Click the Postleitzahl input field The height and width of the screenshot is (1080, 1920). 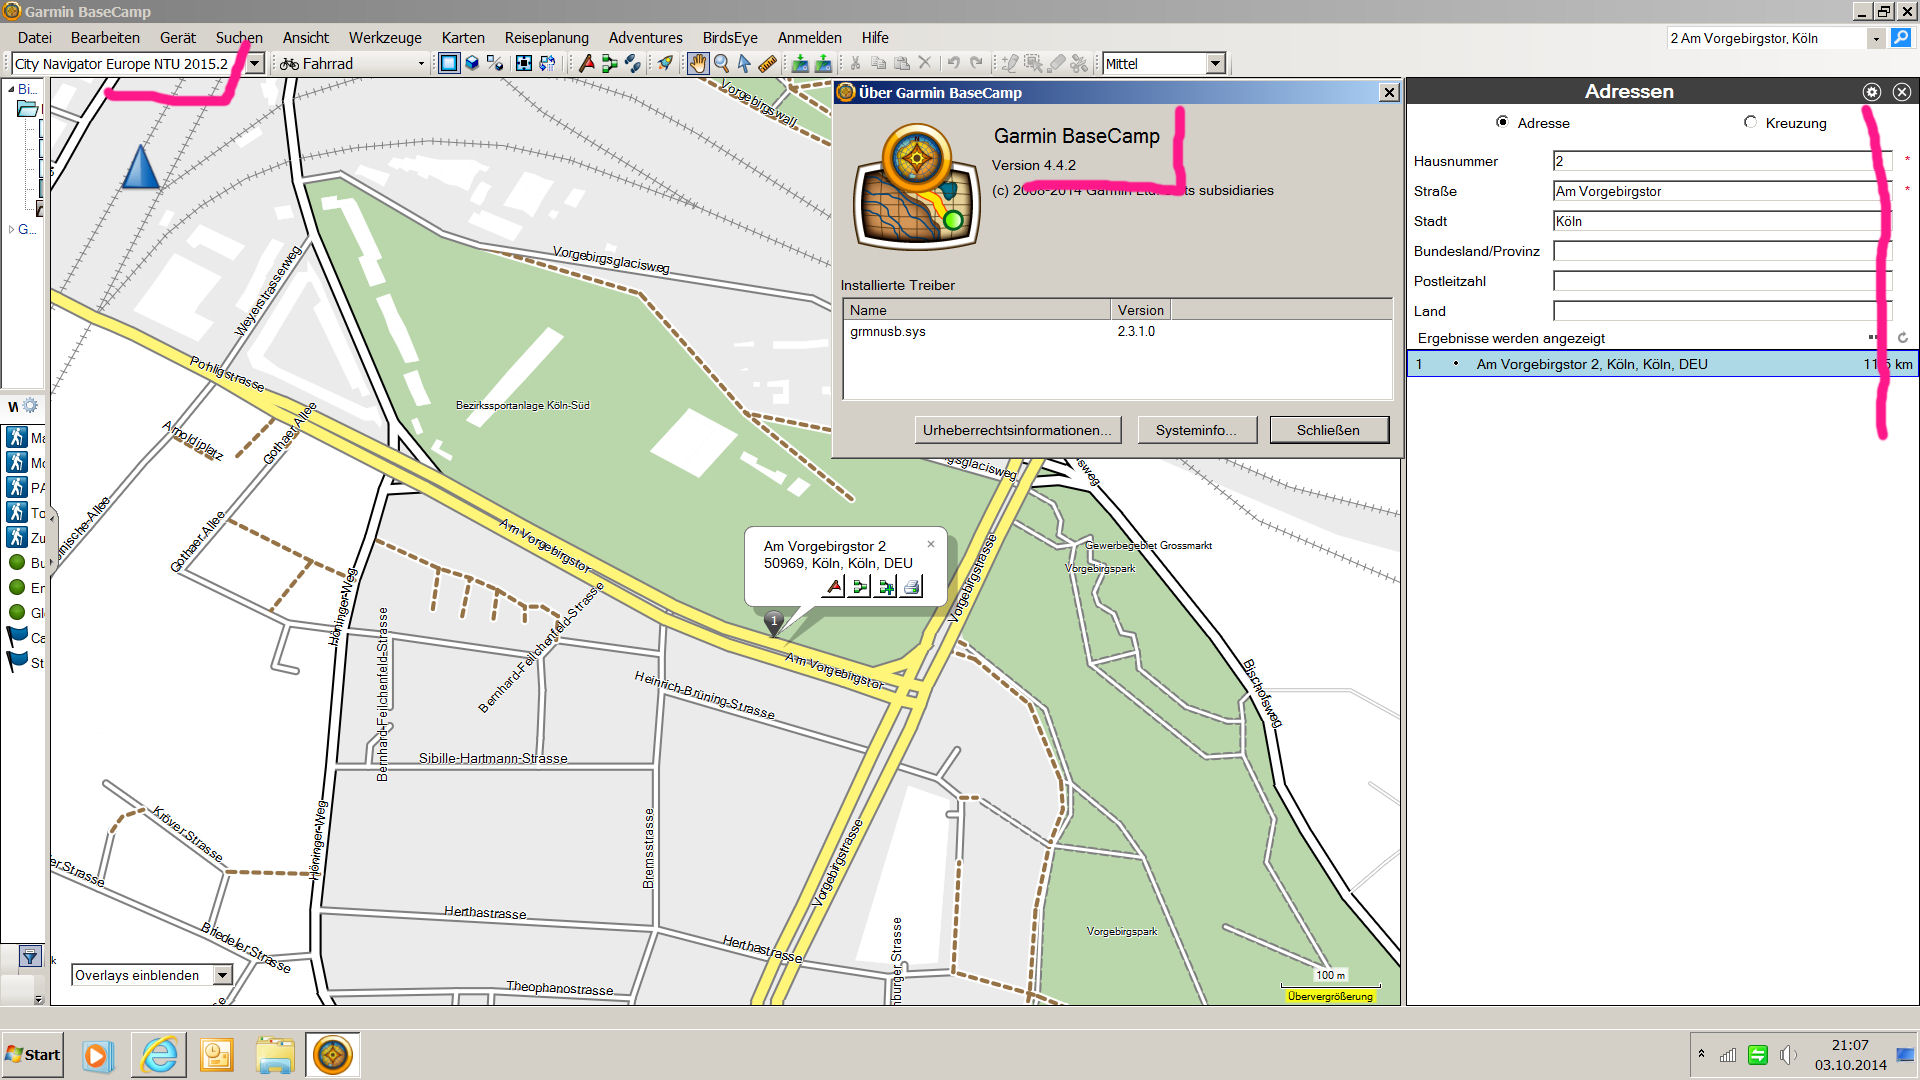coord(1722,281)
